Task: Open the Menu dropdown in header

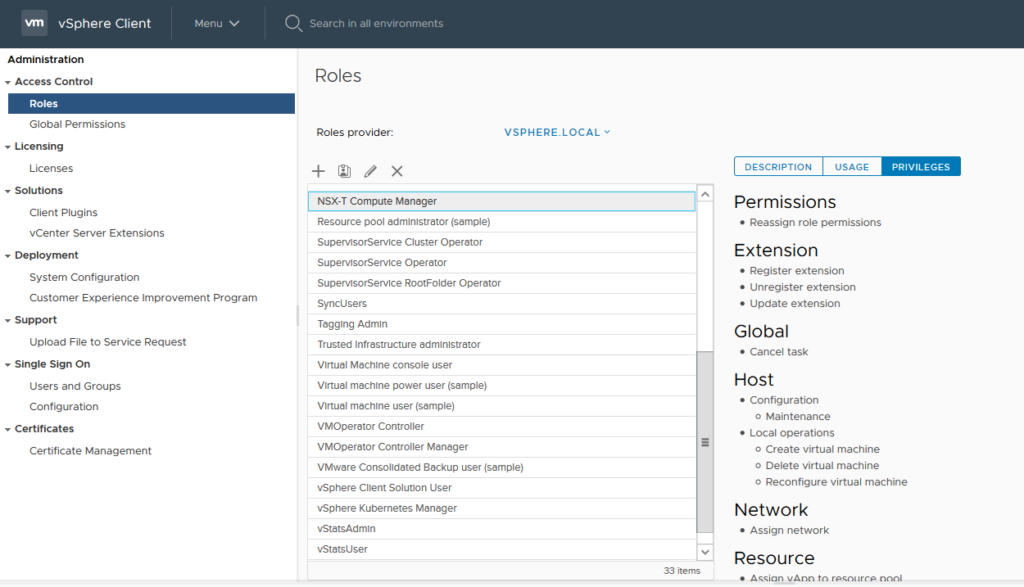Action: click(x=217, y=23)
